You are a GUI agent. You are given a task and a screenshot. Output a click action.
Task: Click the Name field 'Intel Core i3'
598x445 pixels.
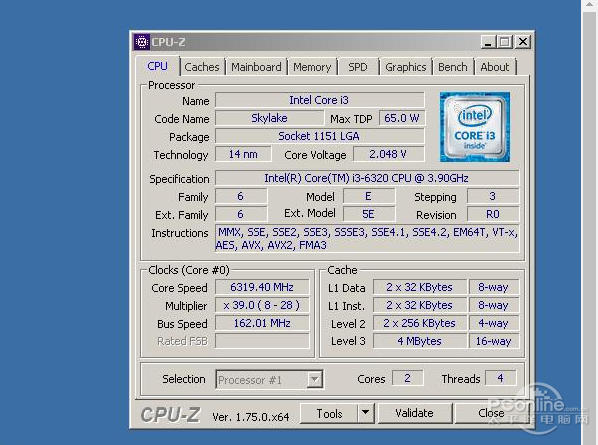pyautogui.click(x=319, y=100)
